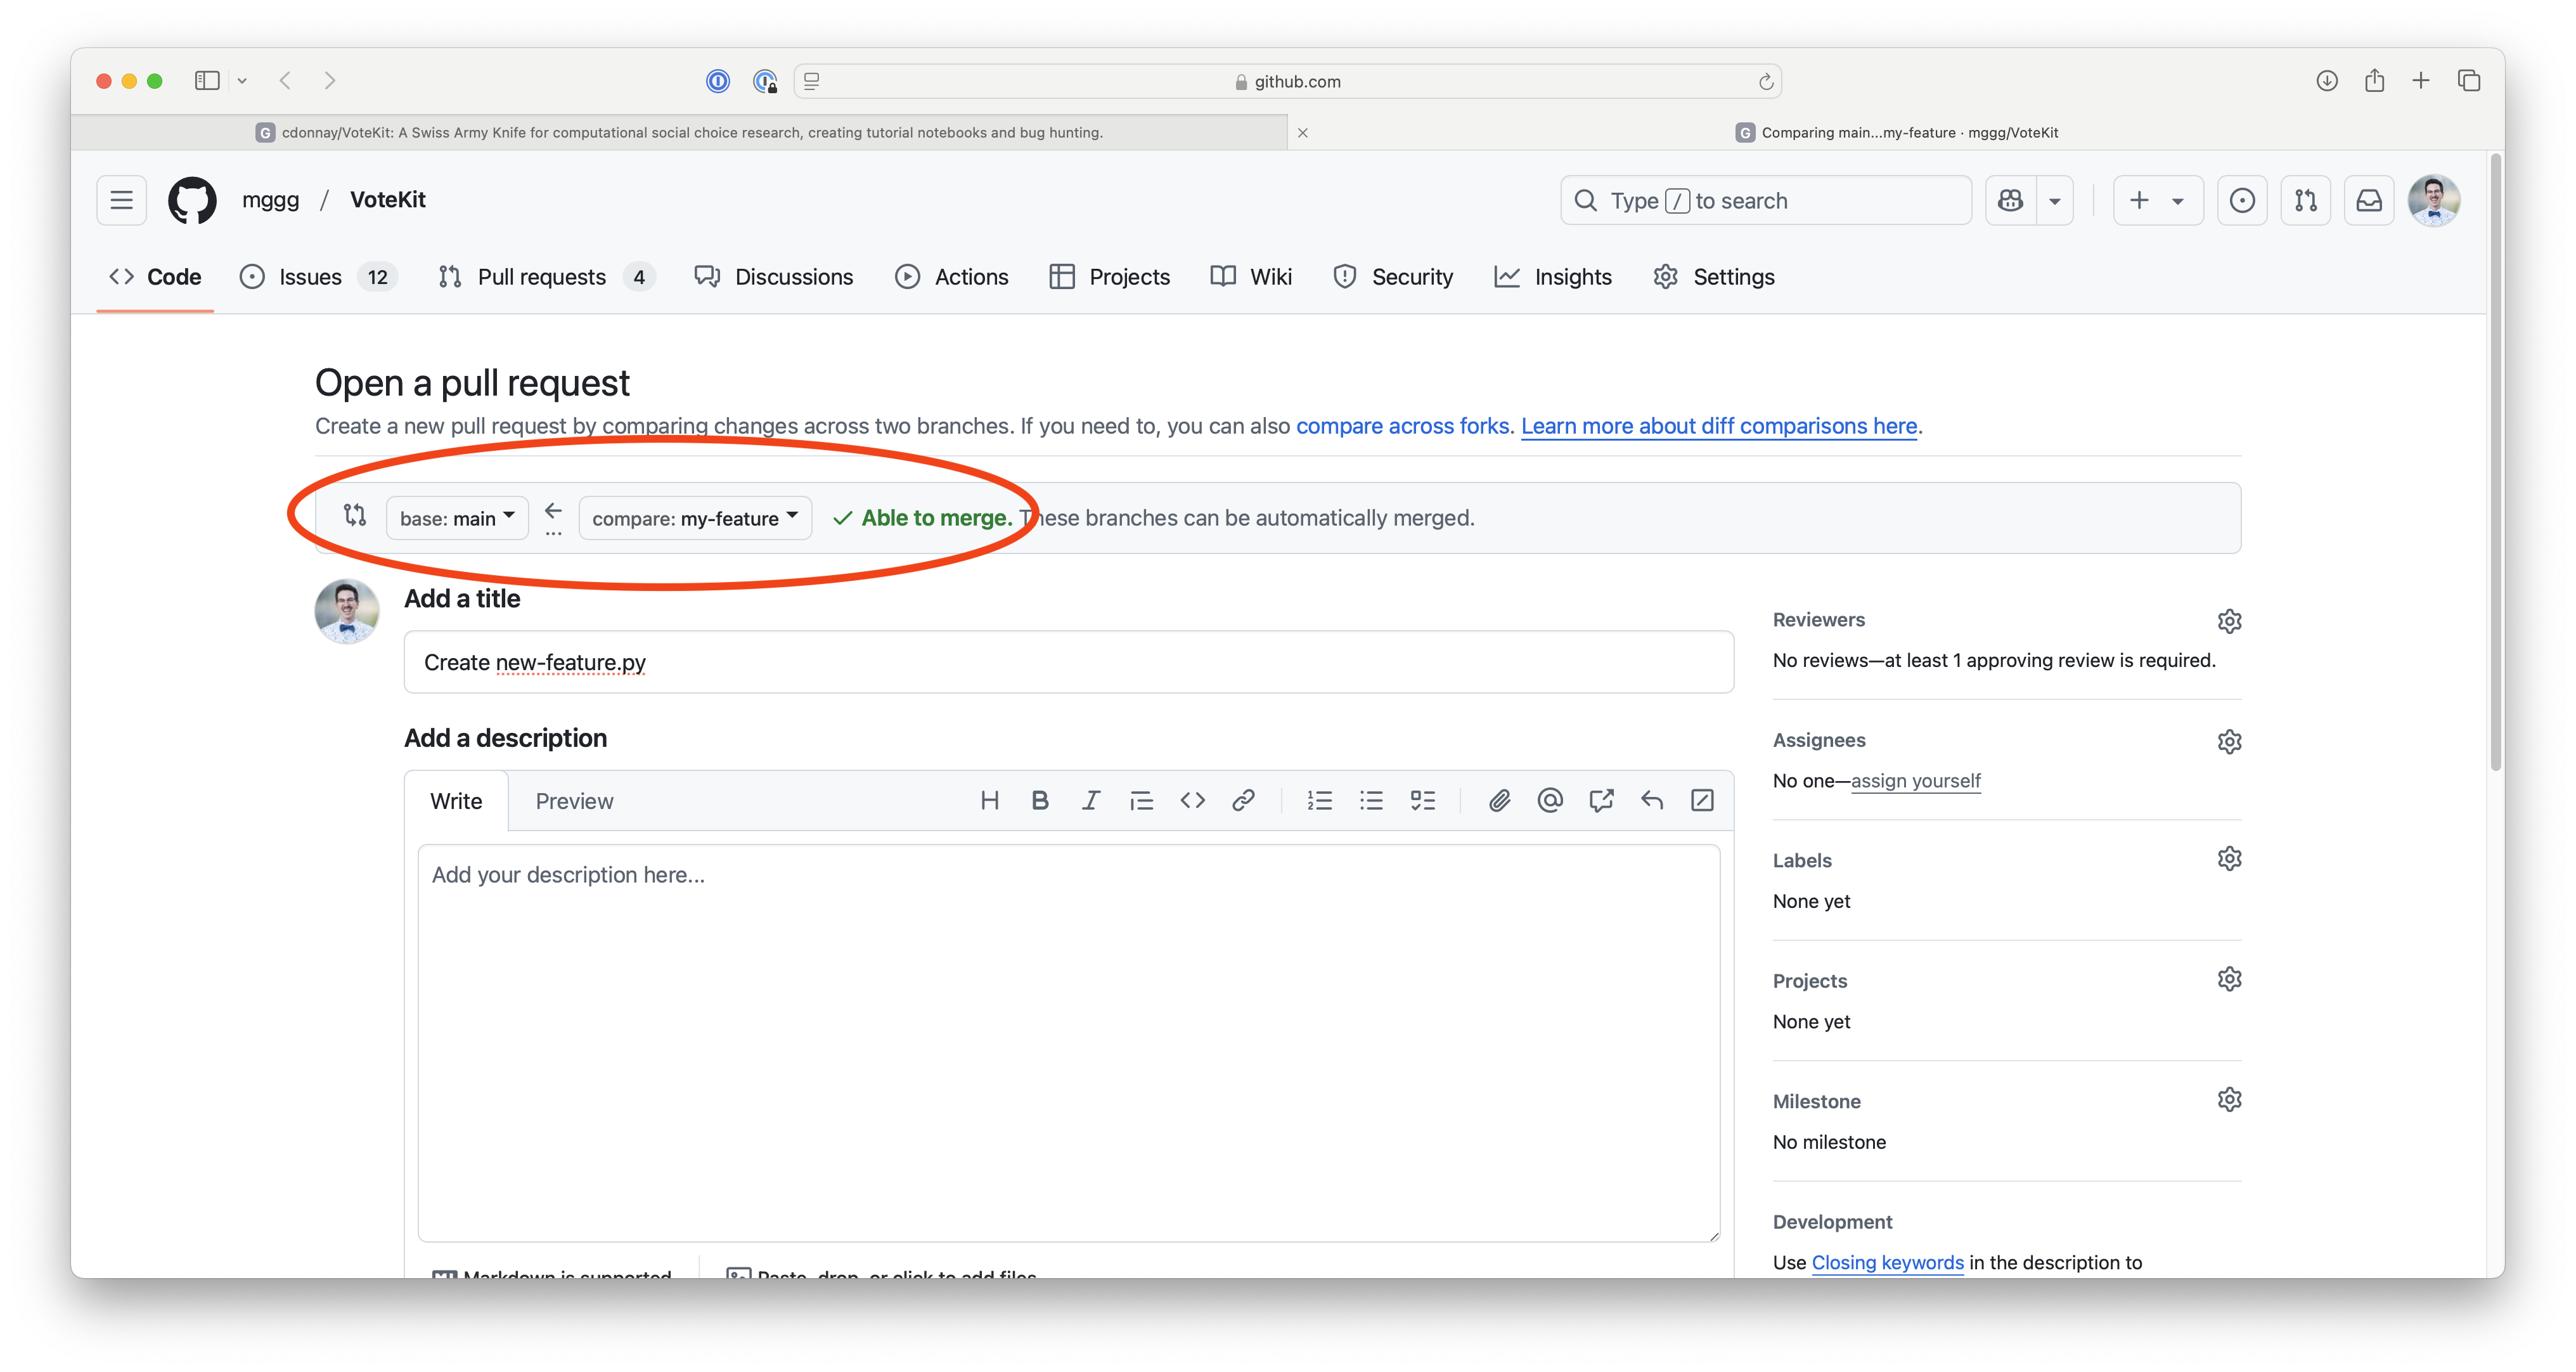This screenshot has height=1372, width=2576.
Task: Expand the Copilot dropdown arrow
Action: coord(2055,200)
